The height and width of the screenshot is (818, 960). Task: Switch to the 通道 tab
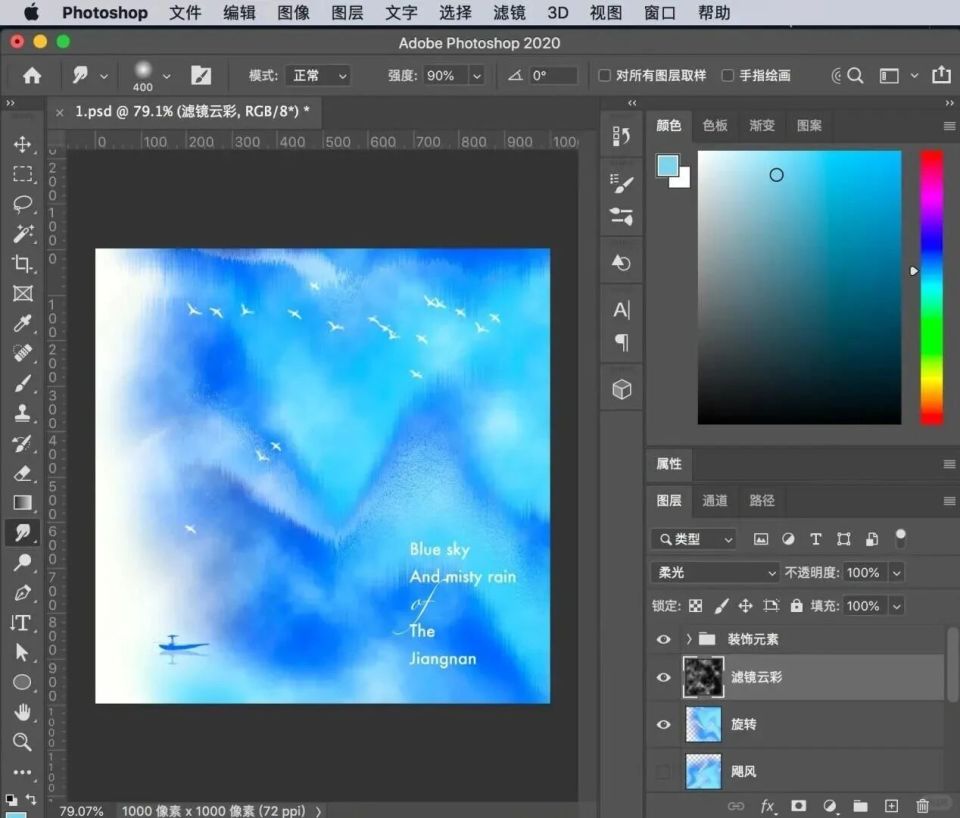point(715,501)
